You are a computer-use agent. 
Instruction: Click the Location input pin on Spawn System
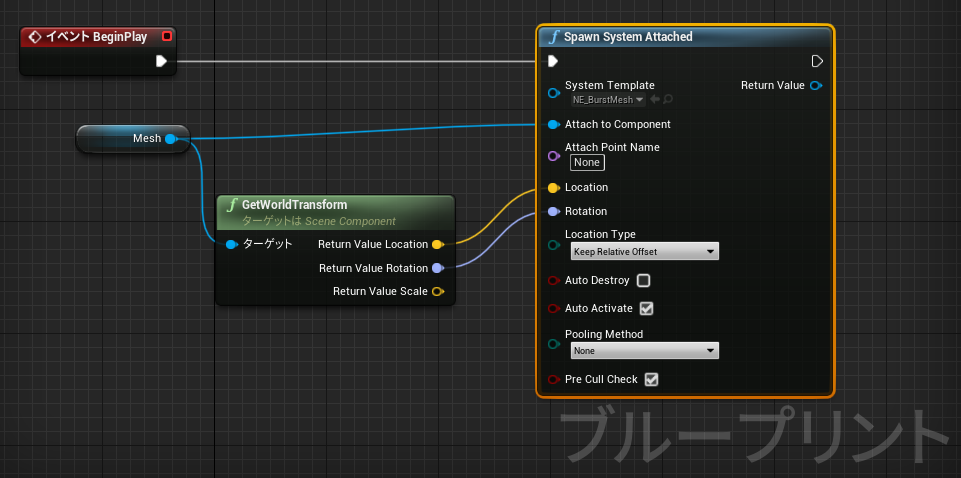553,188
